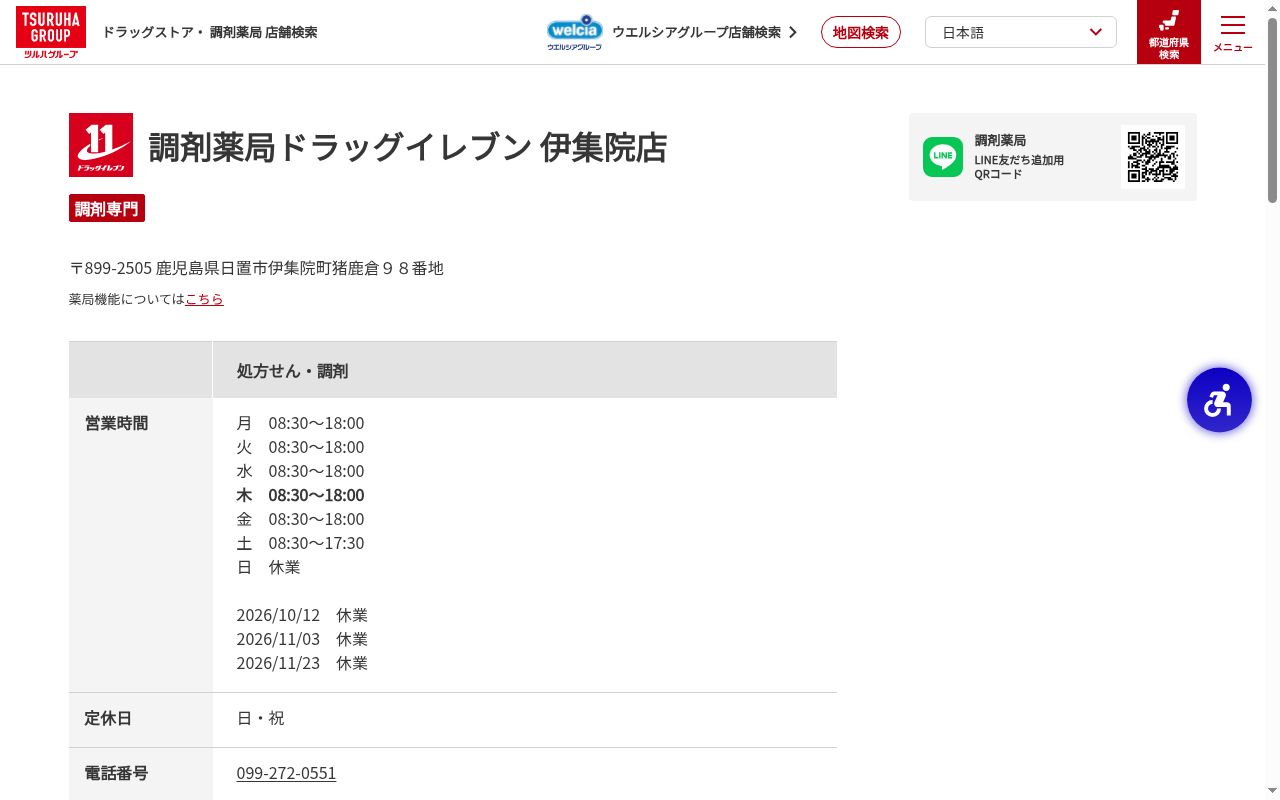Viewport: 1280px width, 800px height.
Task: Click the Welcia group logo
Action: [575, 32]
